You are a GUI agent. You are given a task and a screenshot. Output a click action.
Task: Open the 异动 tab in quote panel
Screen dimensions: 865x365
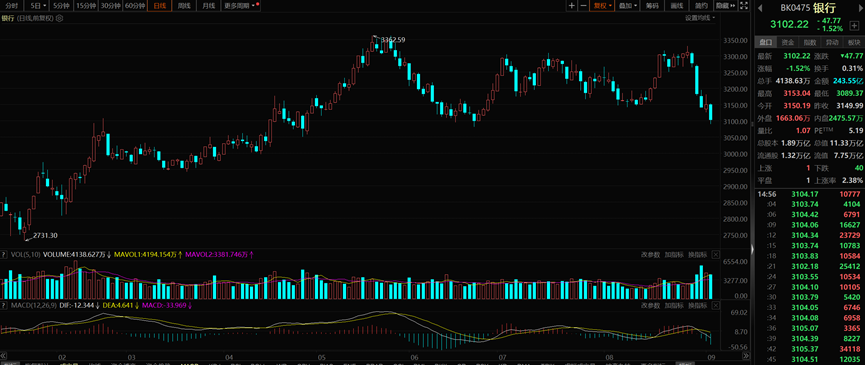tap(831, 42)
